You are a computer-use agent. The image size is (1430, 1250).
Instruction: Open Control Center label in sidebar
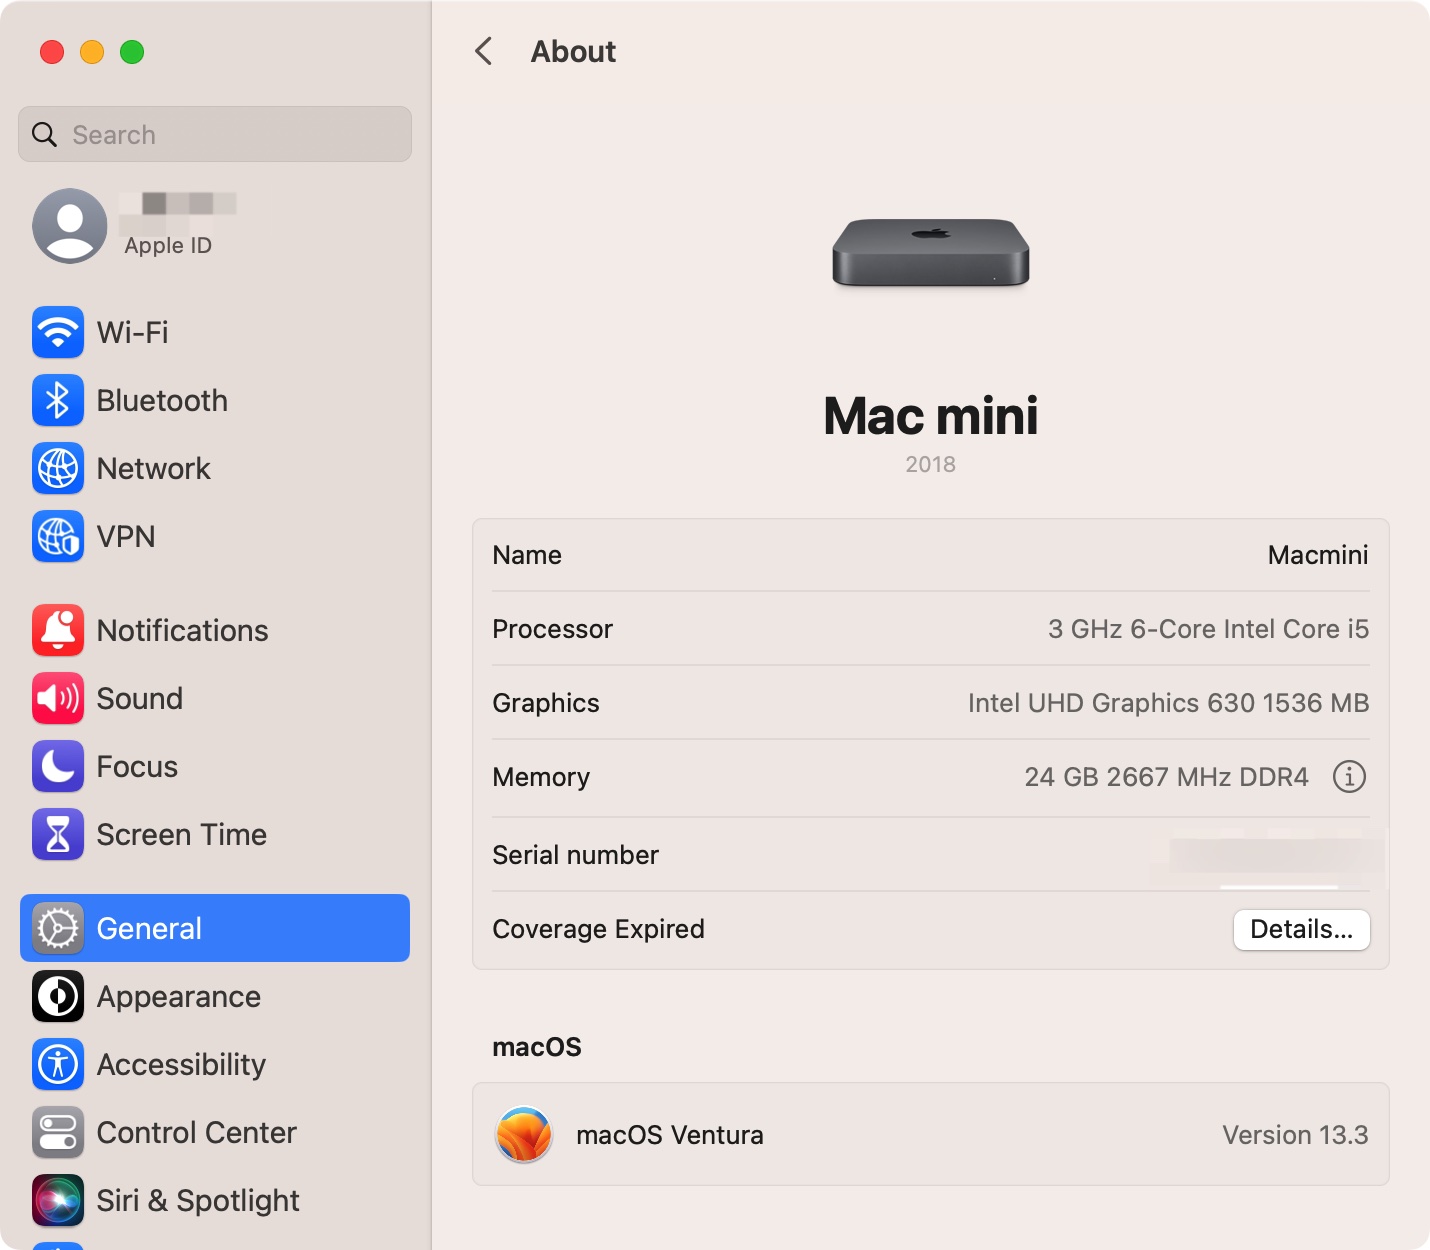point(197,1132)
